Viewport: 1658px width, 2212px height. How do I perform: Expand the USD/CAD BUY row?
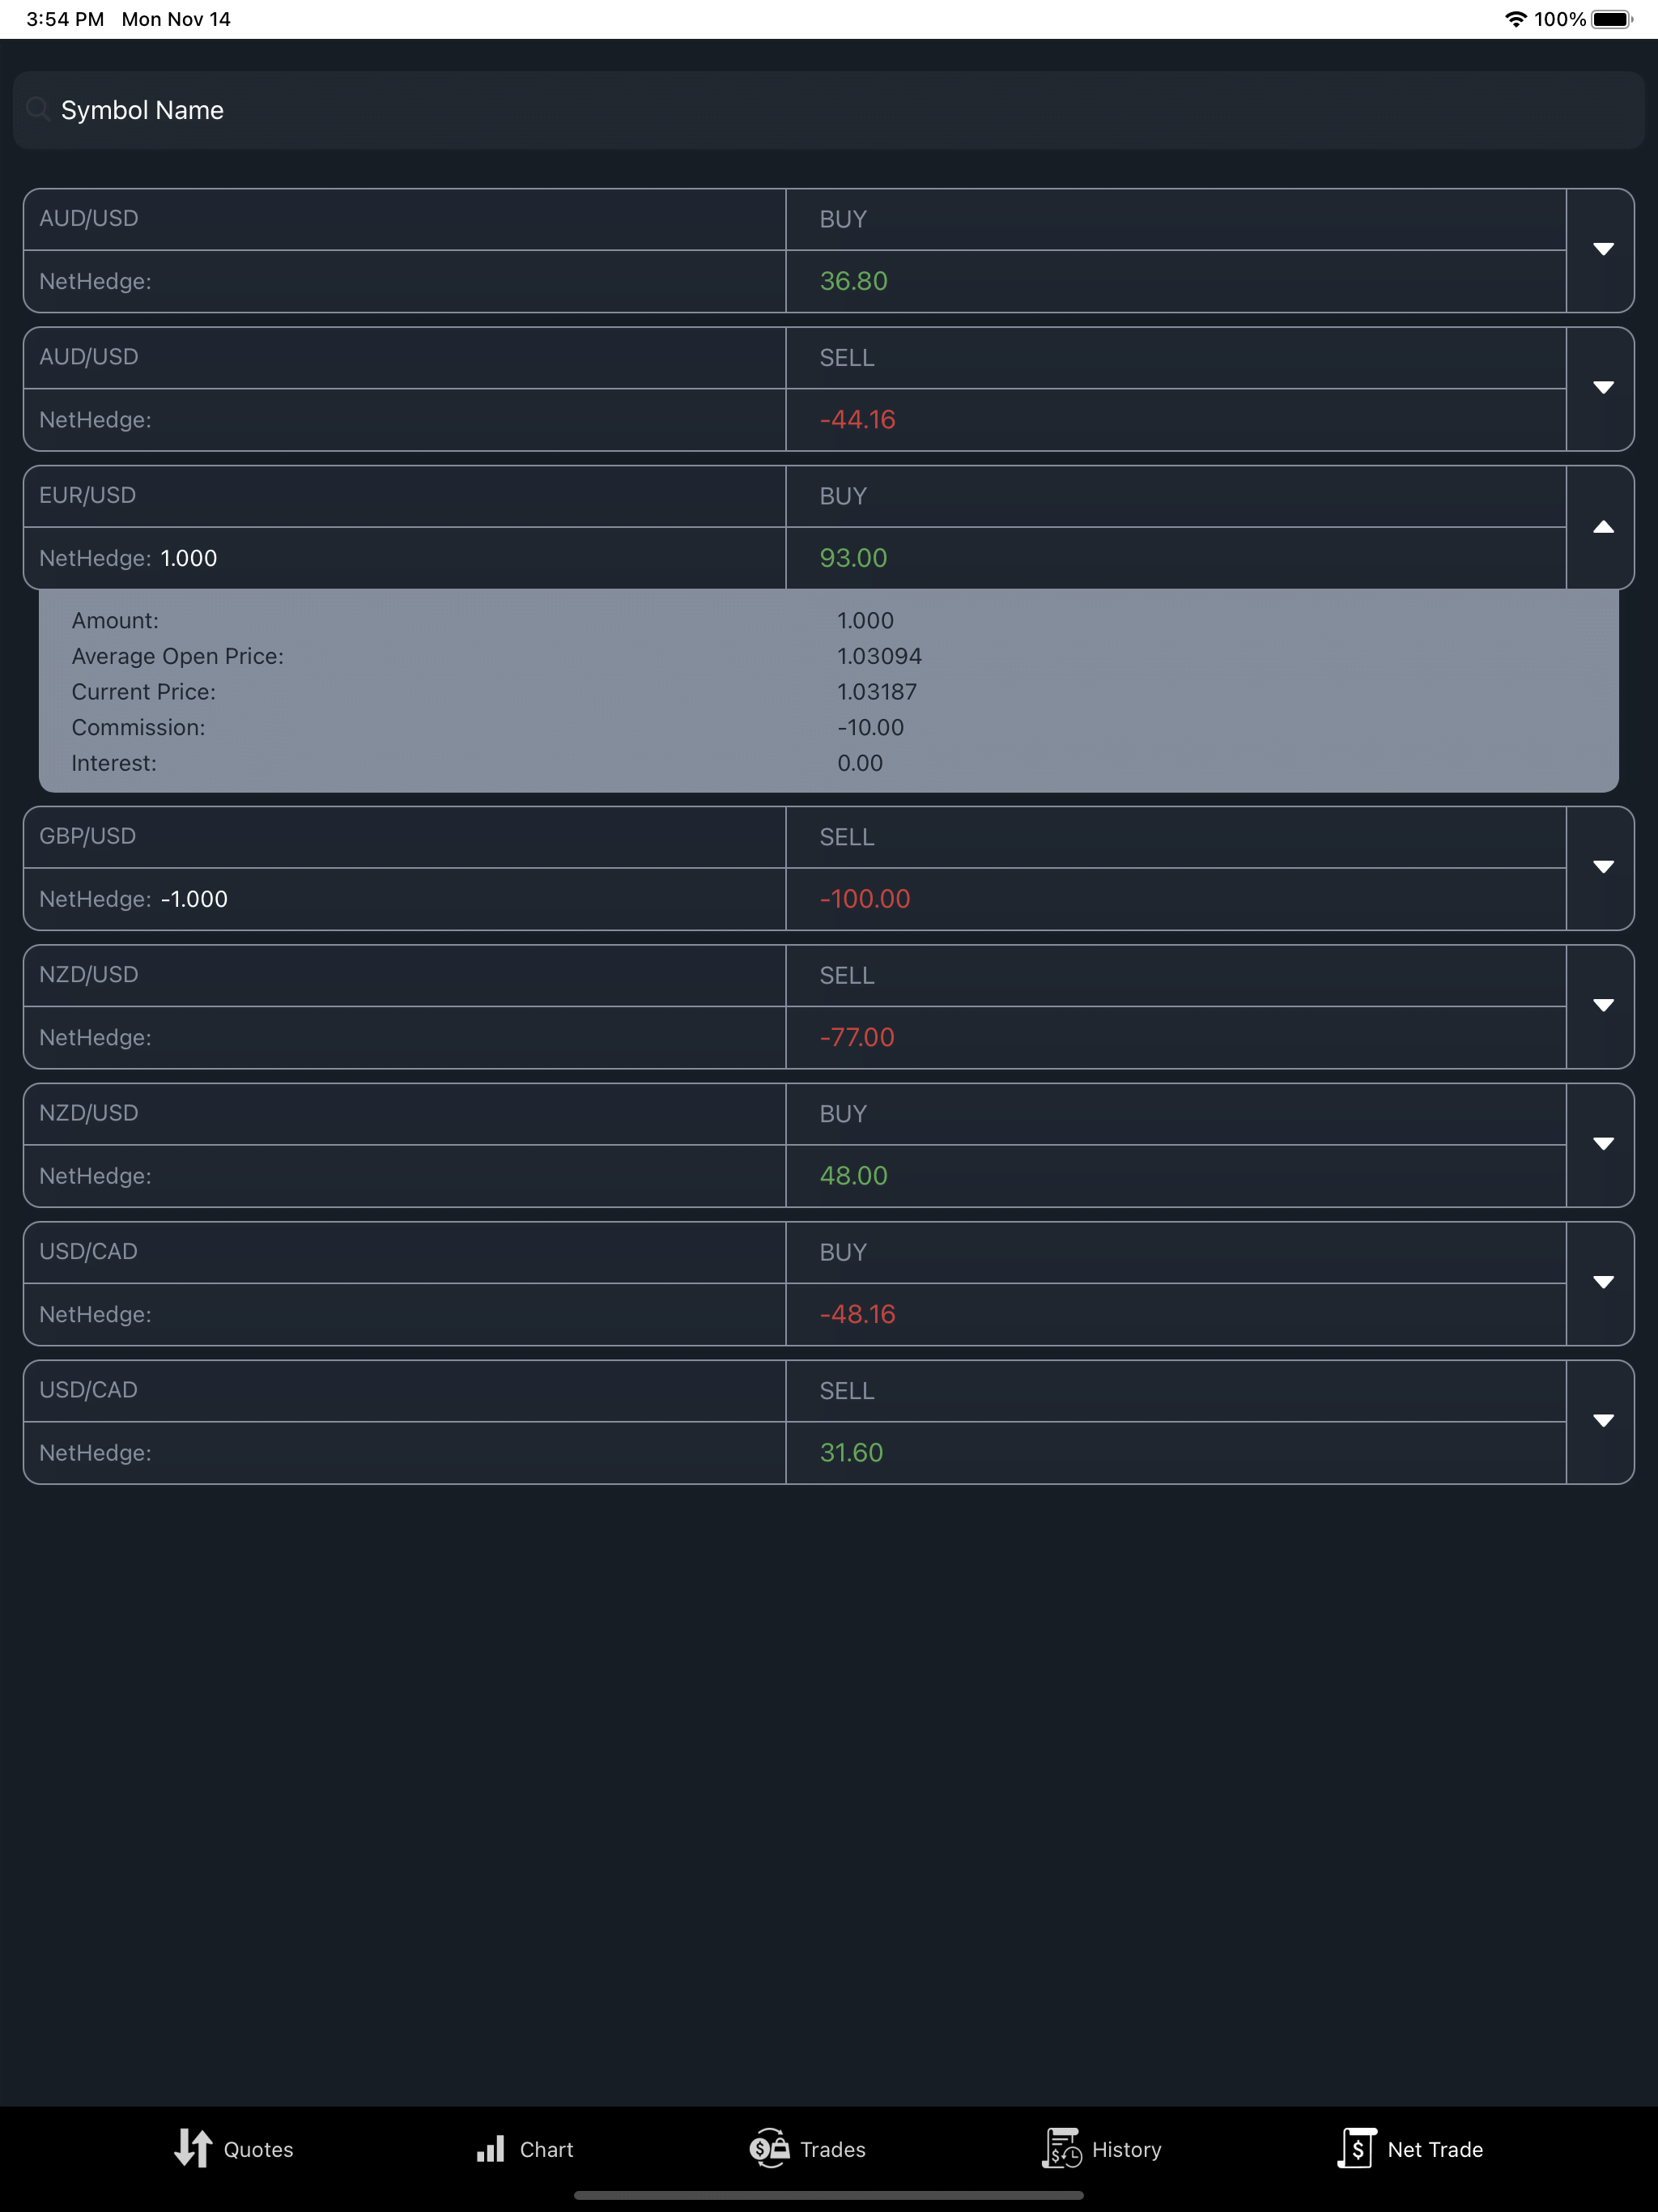pyautogui.click(x=1602, y=1283)
